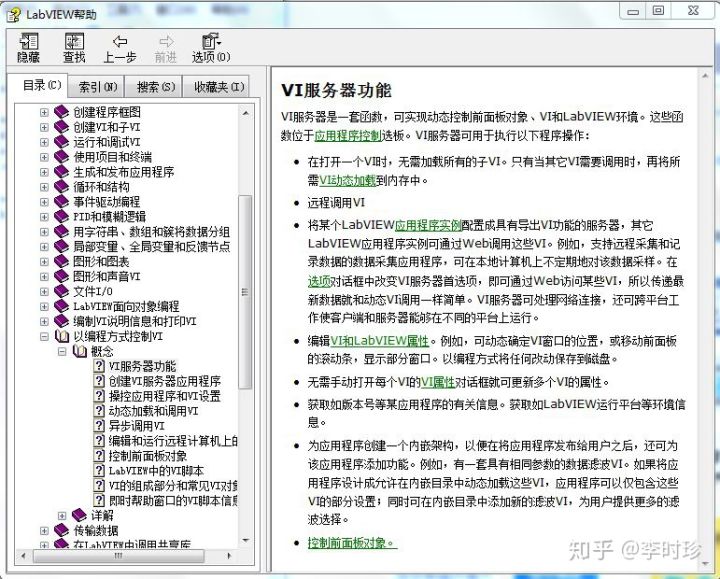Expand the LabVIEW面向对象编程 tree node

pyautogui.click(x=44, y=306)
